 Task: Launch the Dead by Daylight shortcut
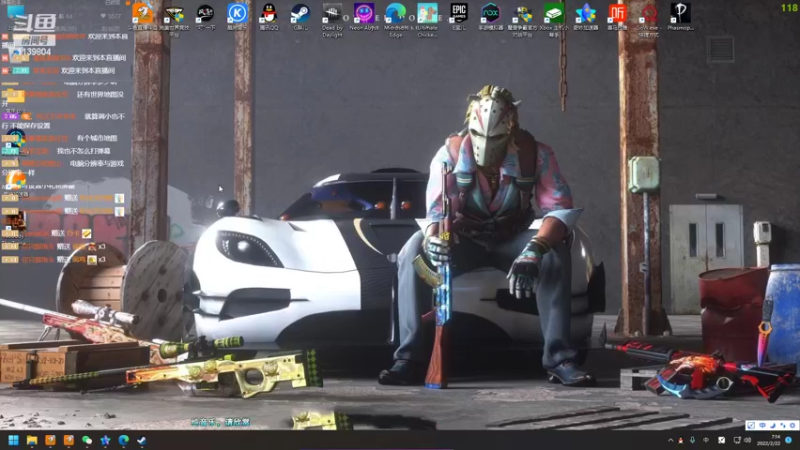pyautogui.click(x=332, y=17)
